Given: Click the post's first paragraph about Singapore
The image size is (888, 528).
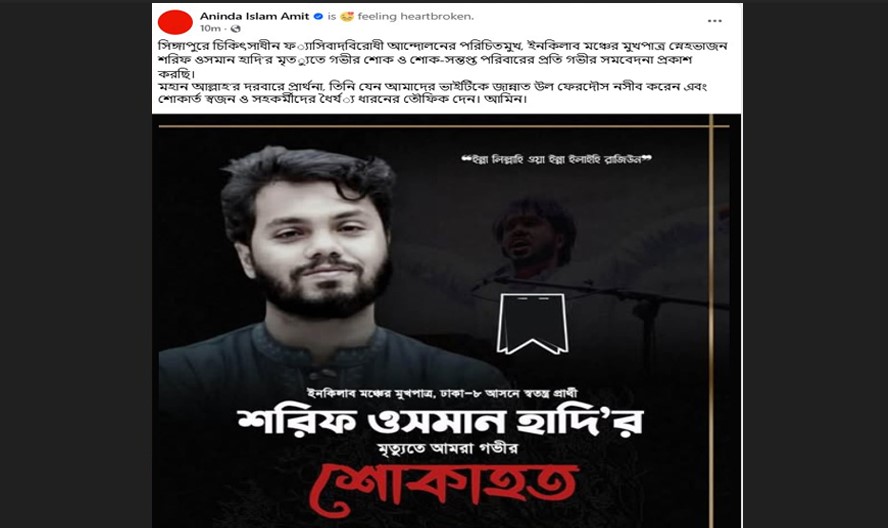Looking at the screenshot, I should coord(442,59).
